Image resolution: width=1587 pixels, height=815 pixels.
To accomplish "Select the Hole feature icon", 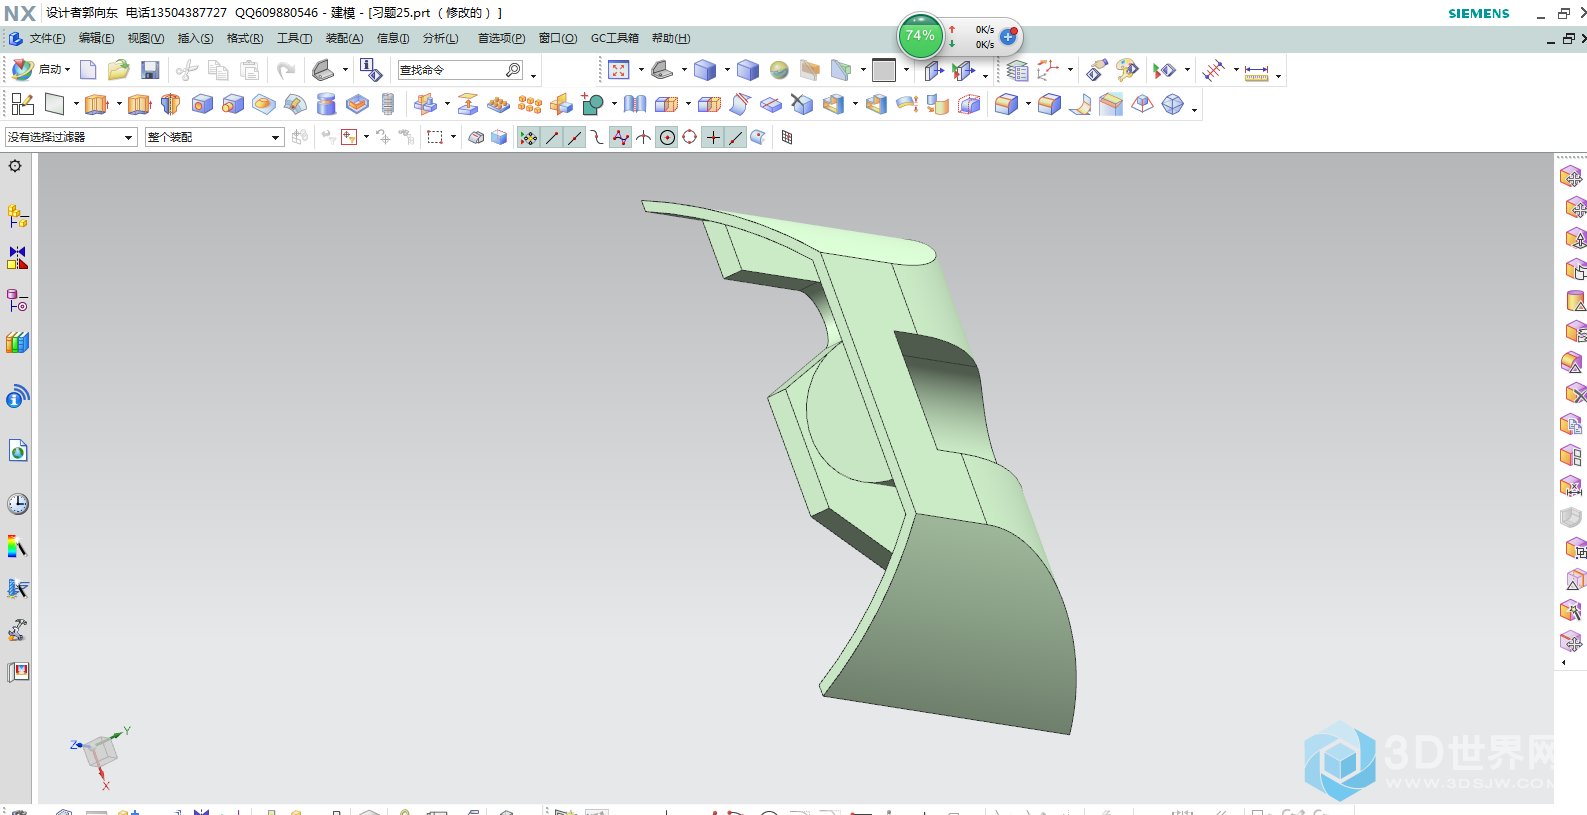I will (x=202, y=104).
